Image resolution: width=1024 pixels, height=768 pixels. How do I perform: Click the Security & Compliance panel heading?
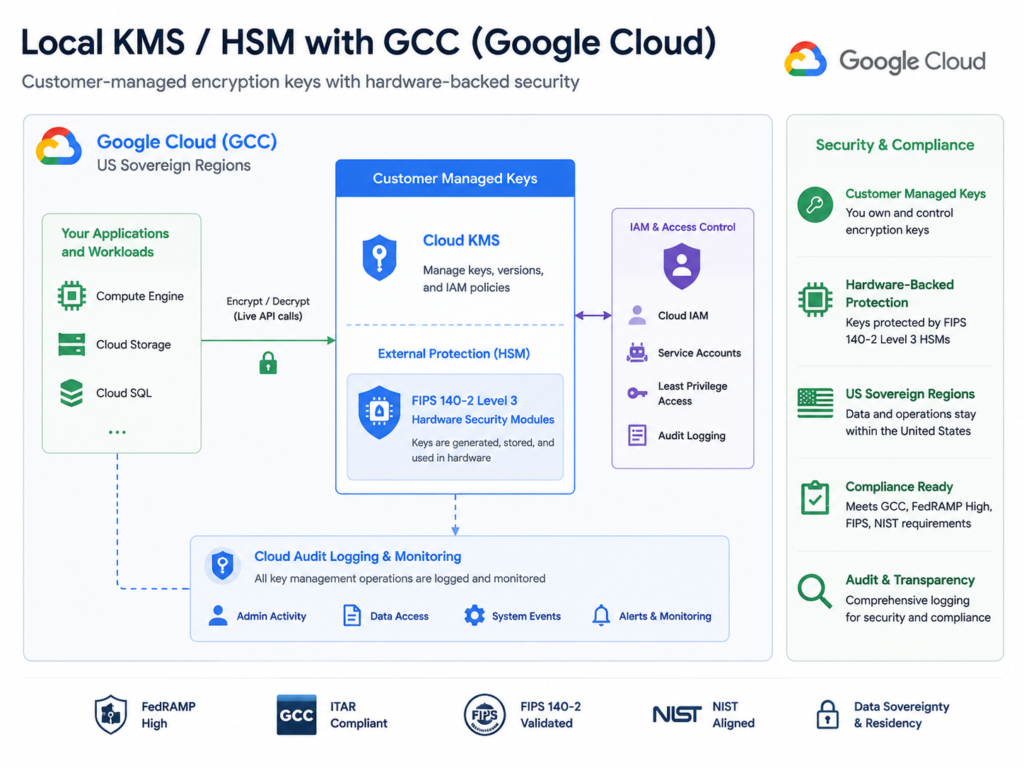[x=895, y=145]
